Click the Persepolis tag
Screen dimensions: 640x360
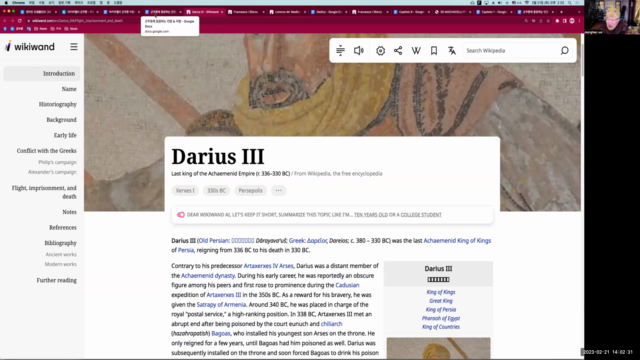point(250,191)
